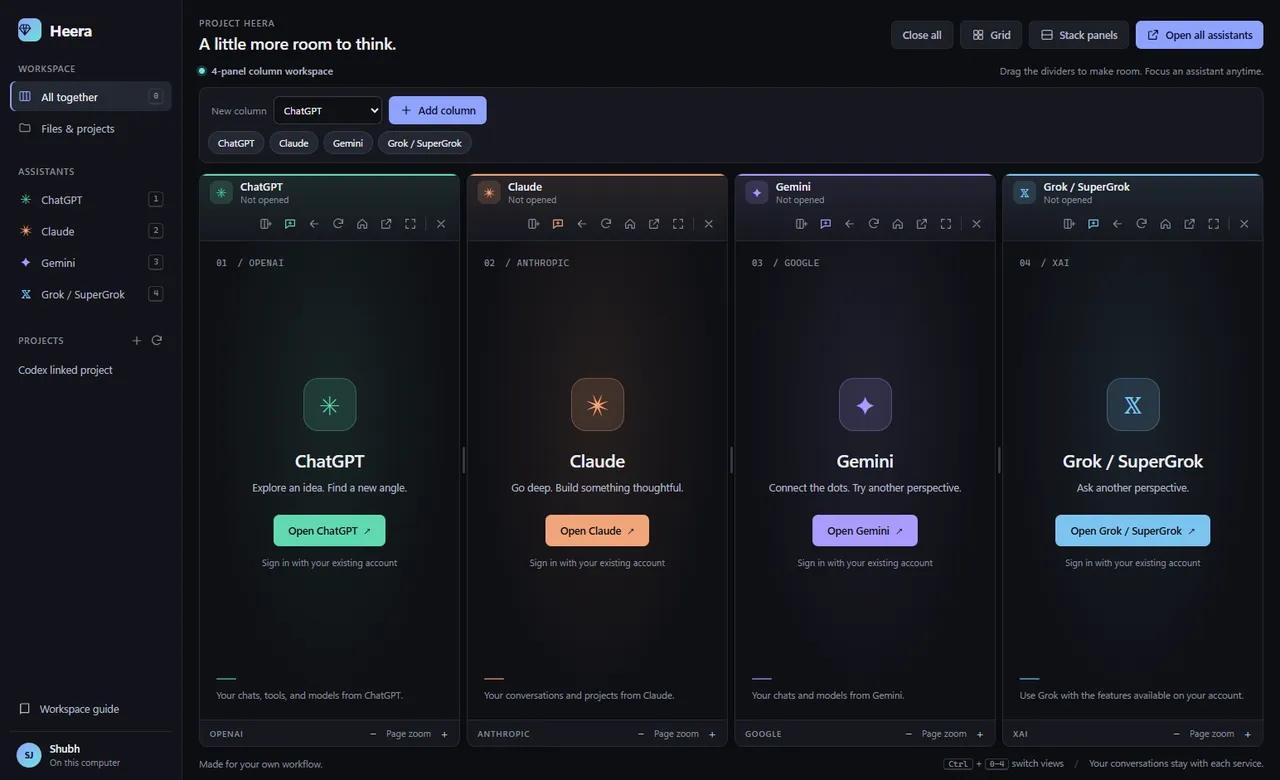Screen dimensions: 1280x780
Task: Select Grok / SuperGrok in the Assistants sidebar
Action: 91,294
